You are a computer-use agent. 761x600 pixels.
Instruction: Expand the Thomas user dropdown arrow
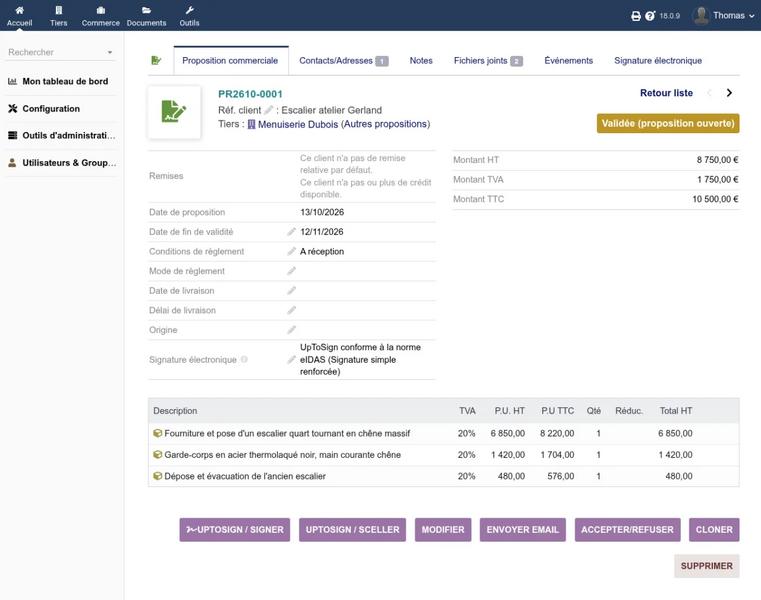751,16
